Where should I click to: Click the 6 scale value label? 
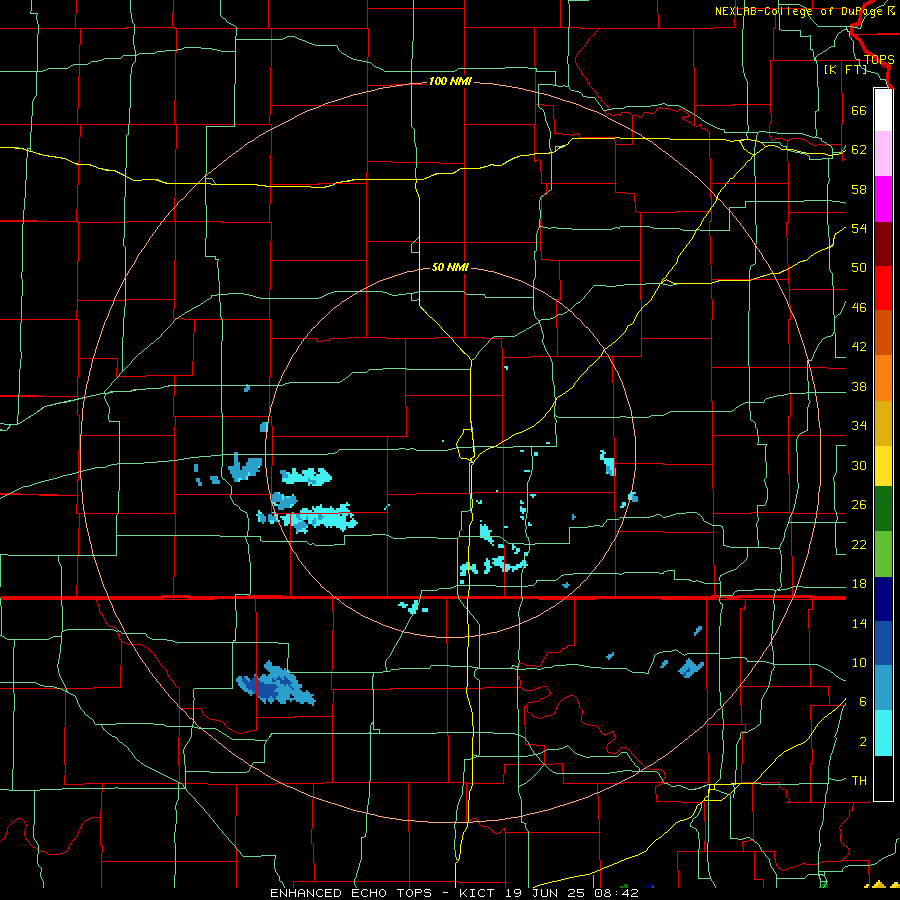pos(862,702)
